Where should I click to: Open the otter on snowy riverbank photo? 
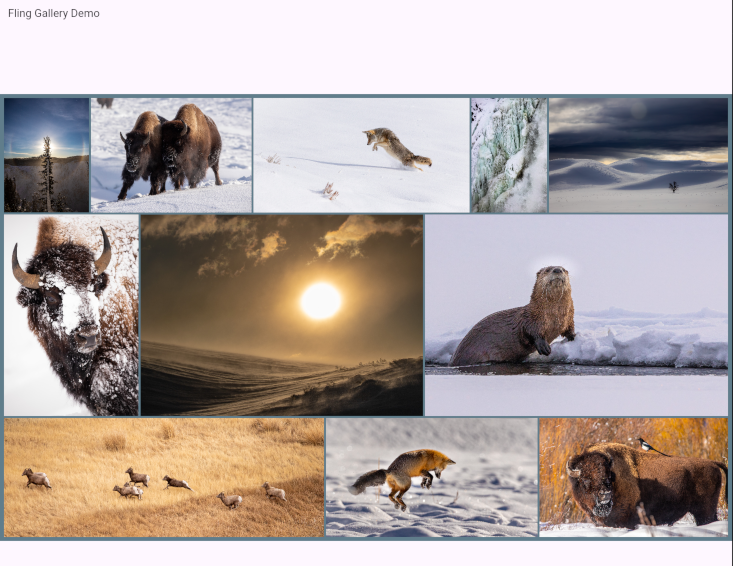point(576,315)
